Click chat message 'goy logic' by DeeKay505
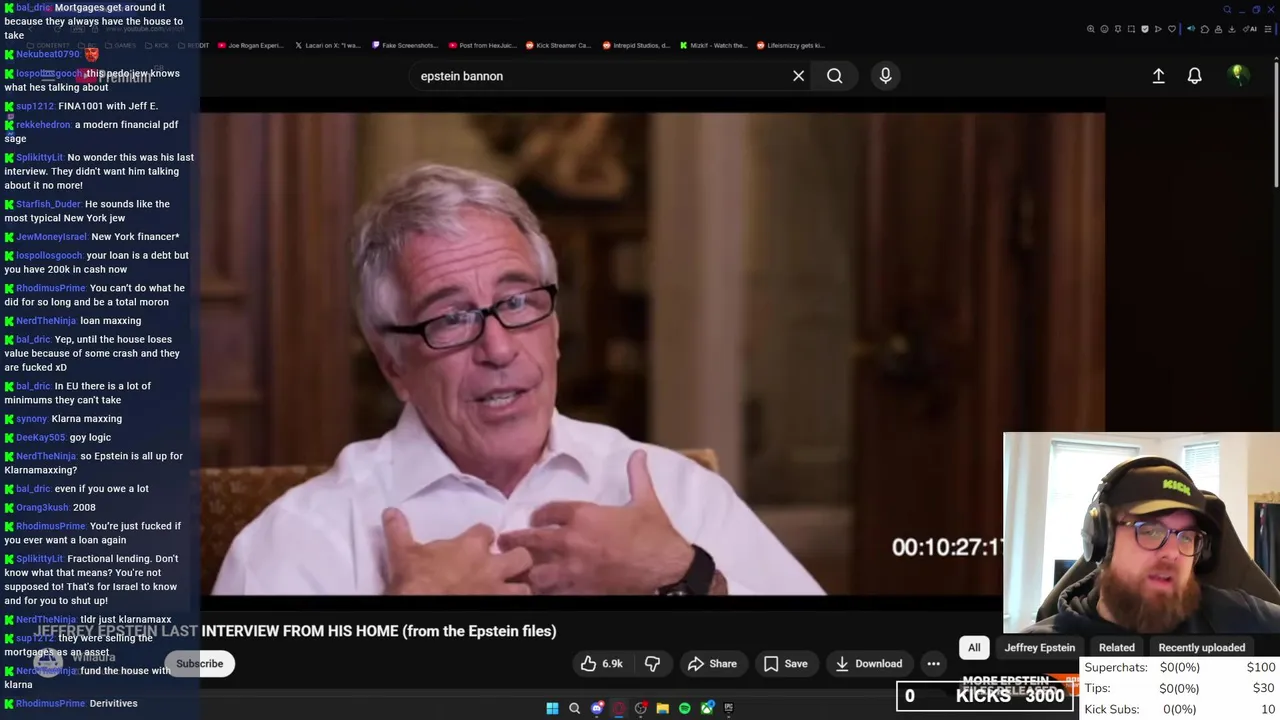Viewport: 1280px width, 720px height. tap(90, 438)
